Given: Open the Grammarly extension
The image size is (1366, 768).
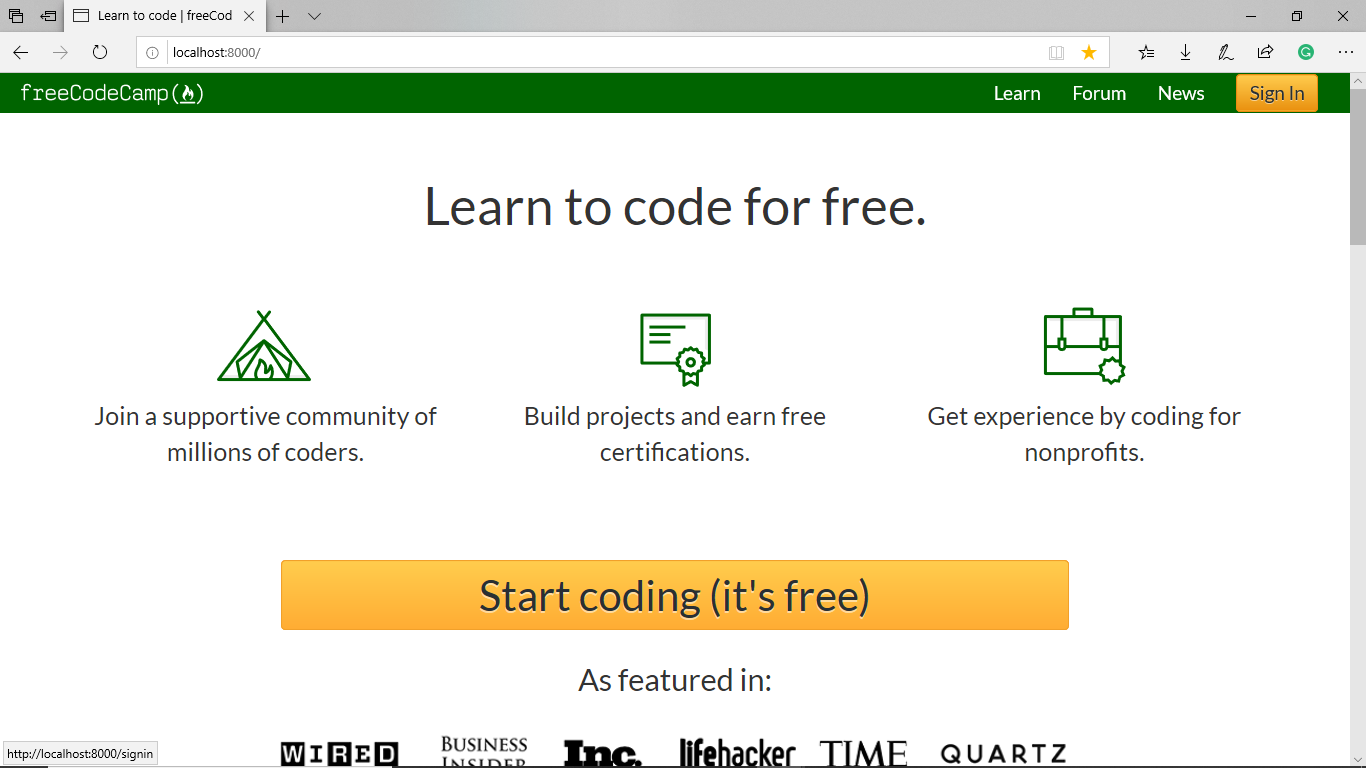Looking at the screenshot, I should point(1306,52).
